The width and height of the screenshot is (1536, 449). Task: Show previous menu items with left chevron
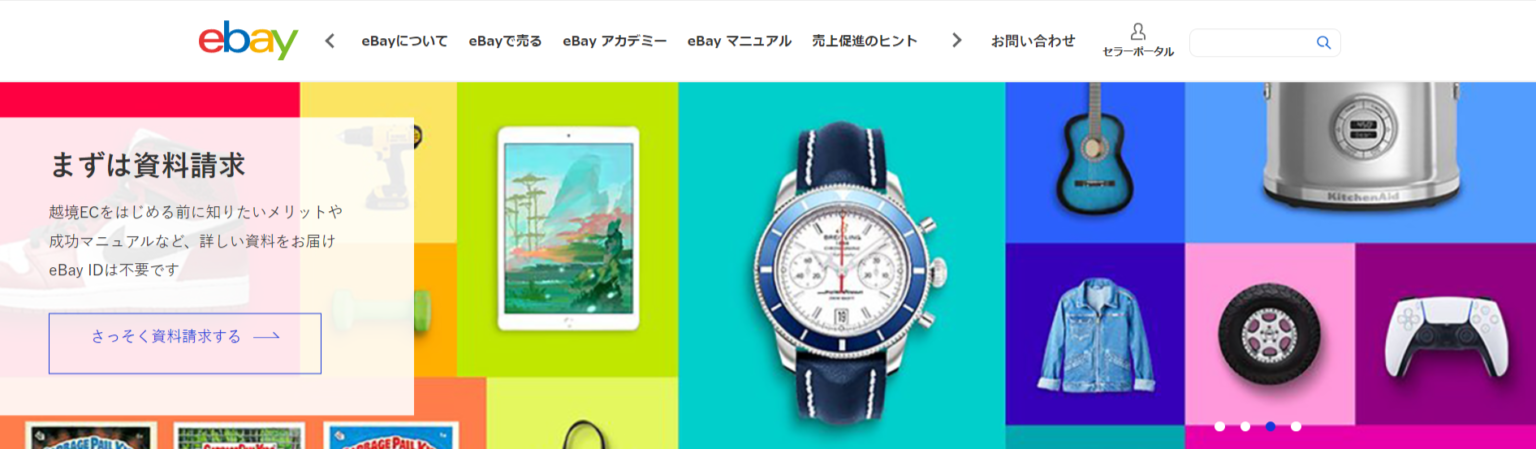pos(330,41)
